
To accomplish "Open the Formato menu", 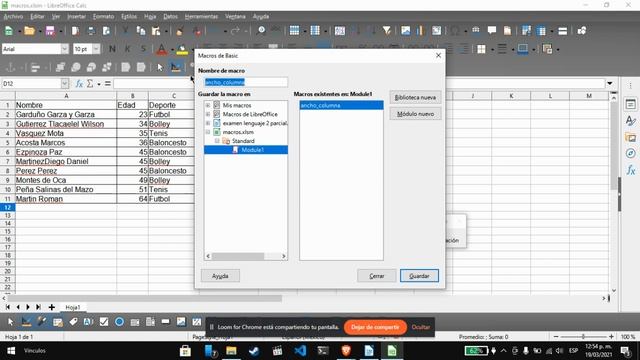I will pos(103,16).
